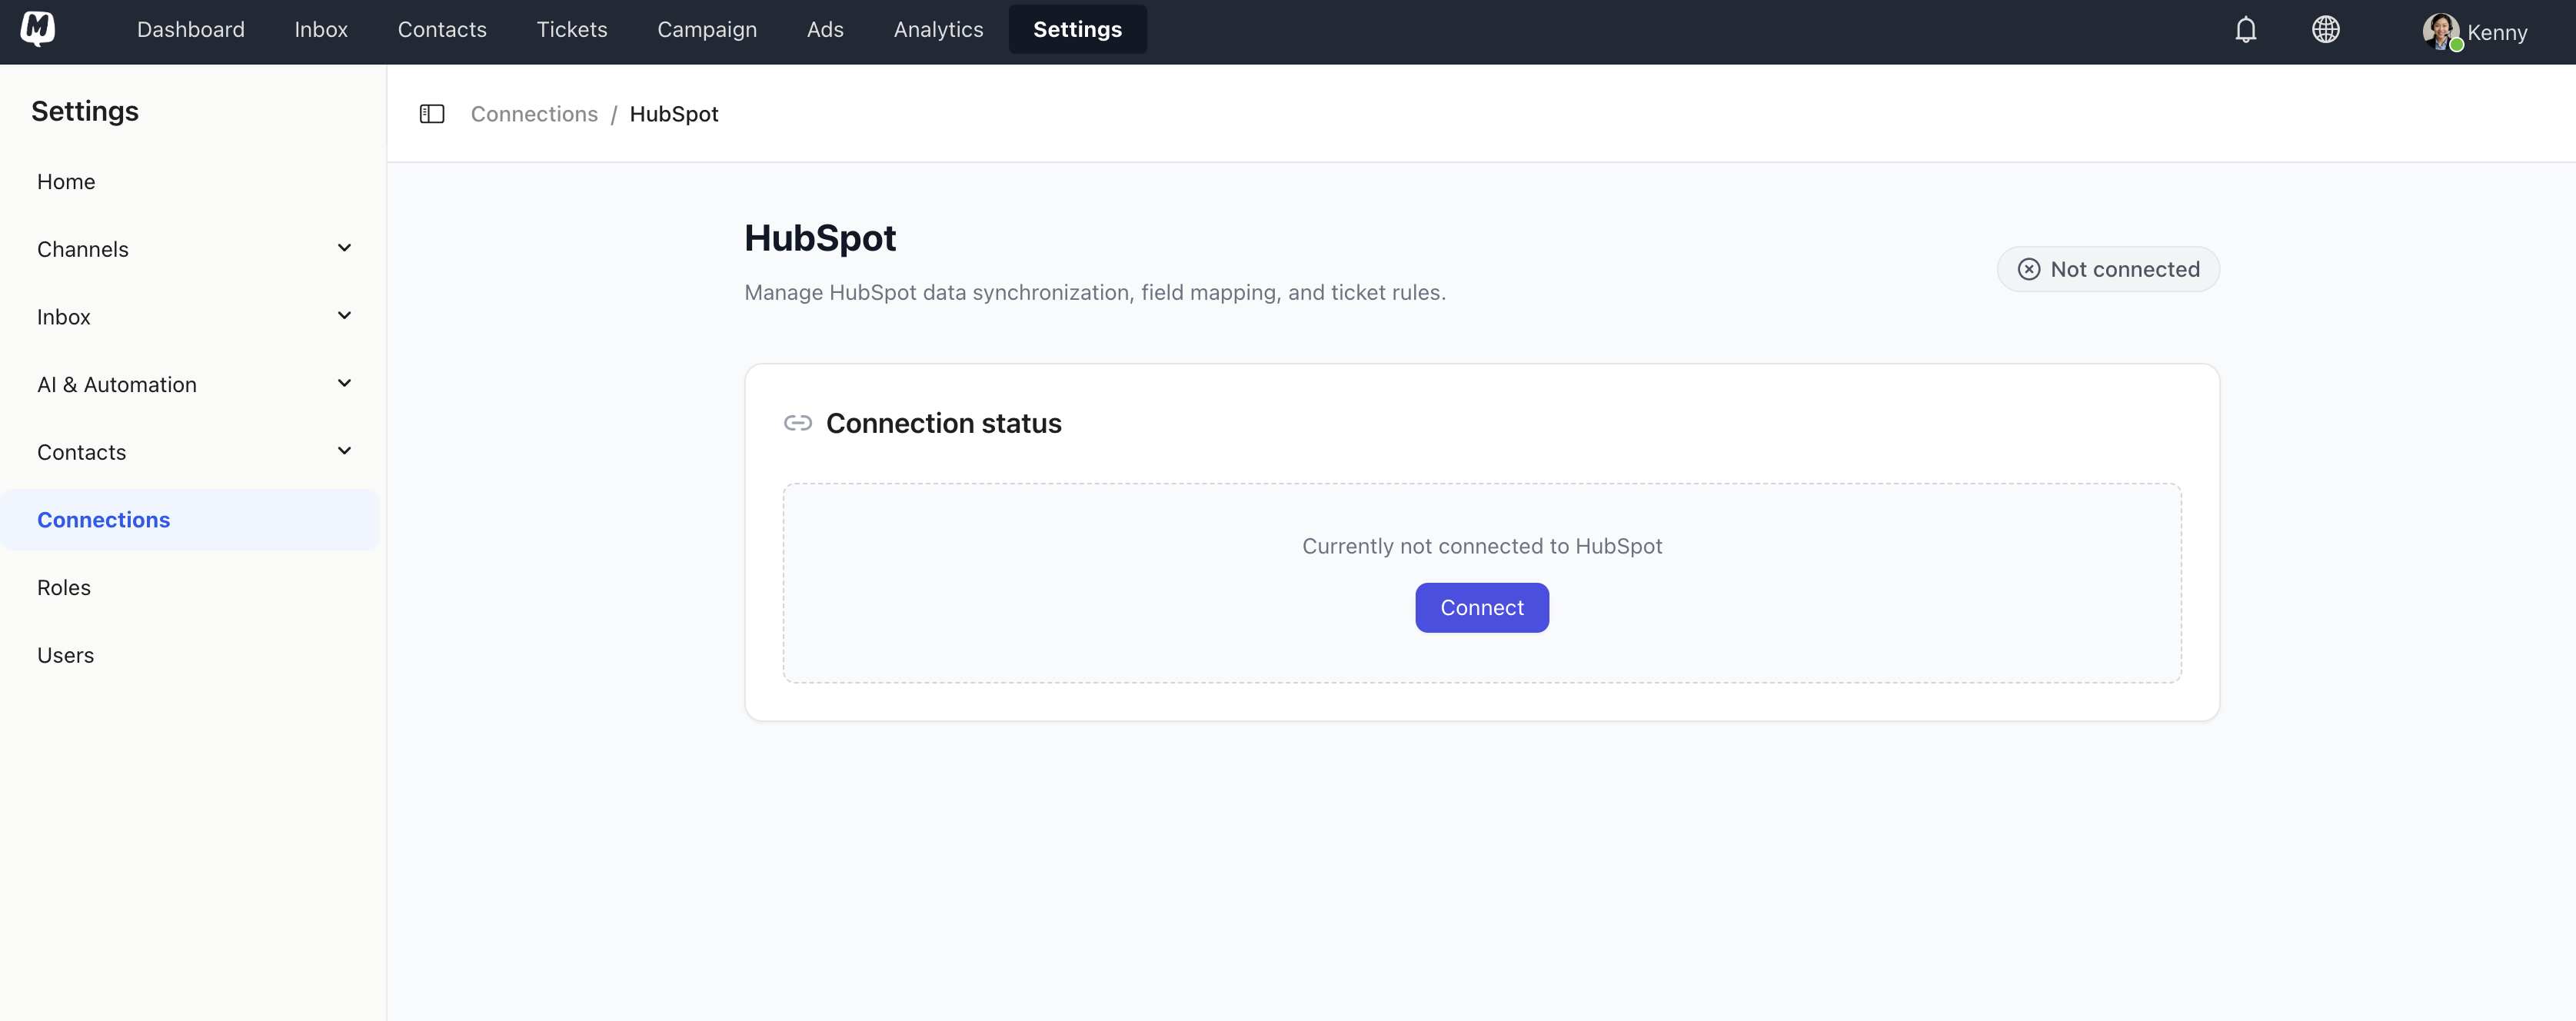Open Kenny's profile avatar menu
Viewport: 2576px width, 1021px height.
click(2440, 31)
